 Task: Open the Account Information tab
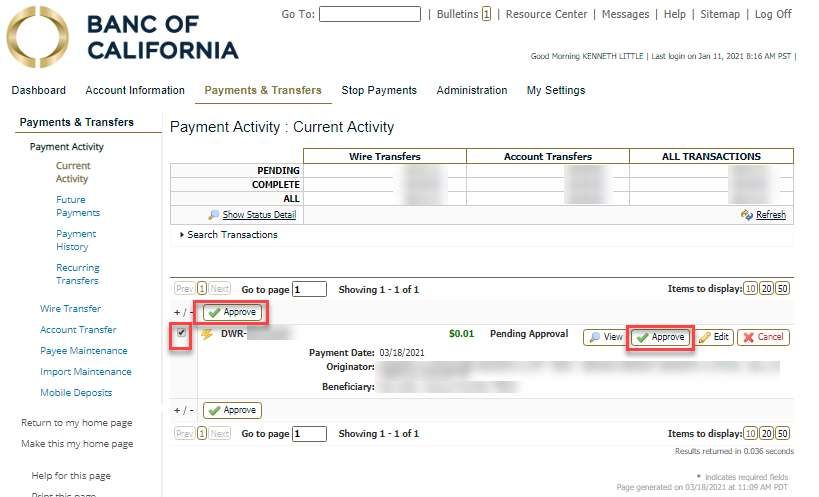pyautogui.click(x=135, y=90)
